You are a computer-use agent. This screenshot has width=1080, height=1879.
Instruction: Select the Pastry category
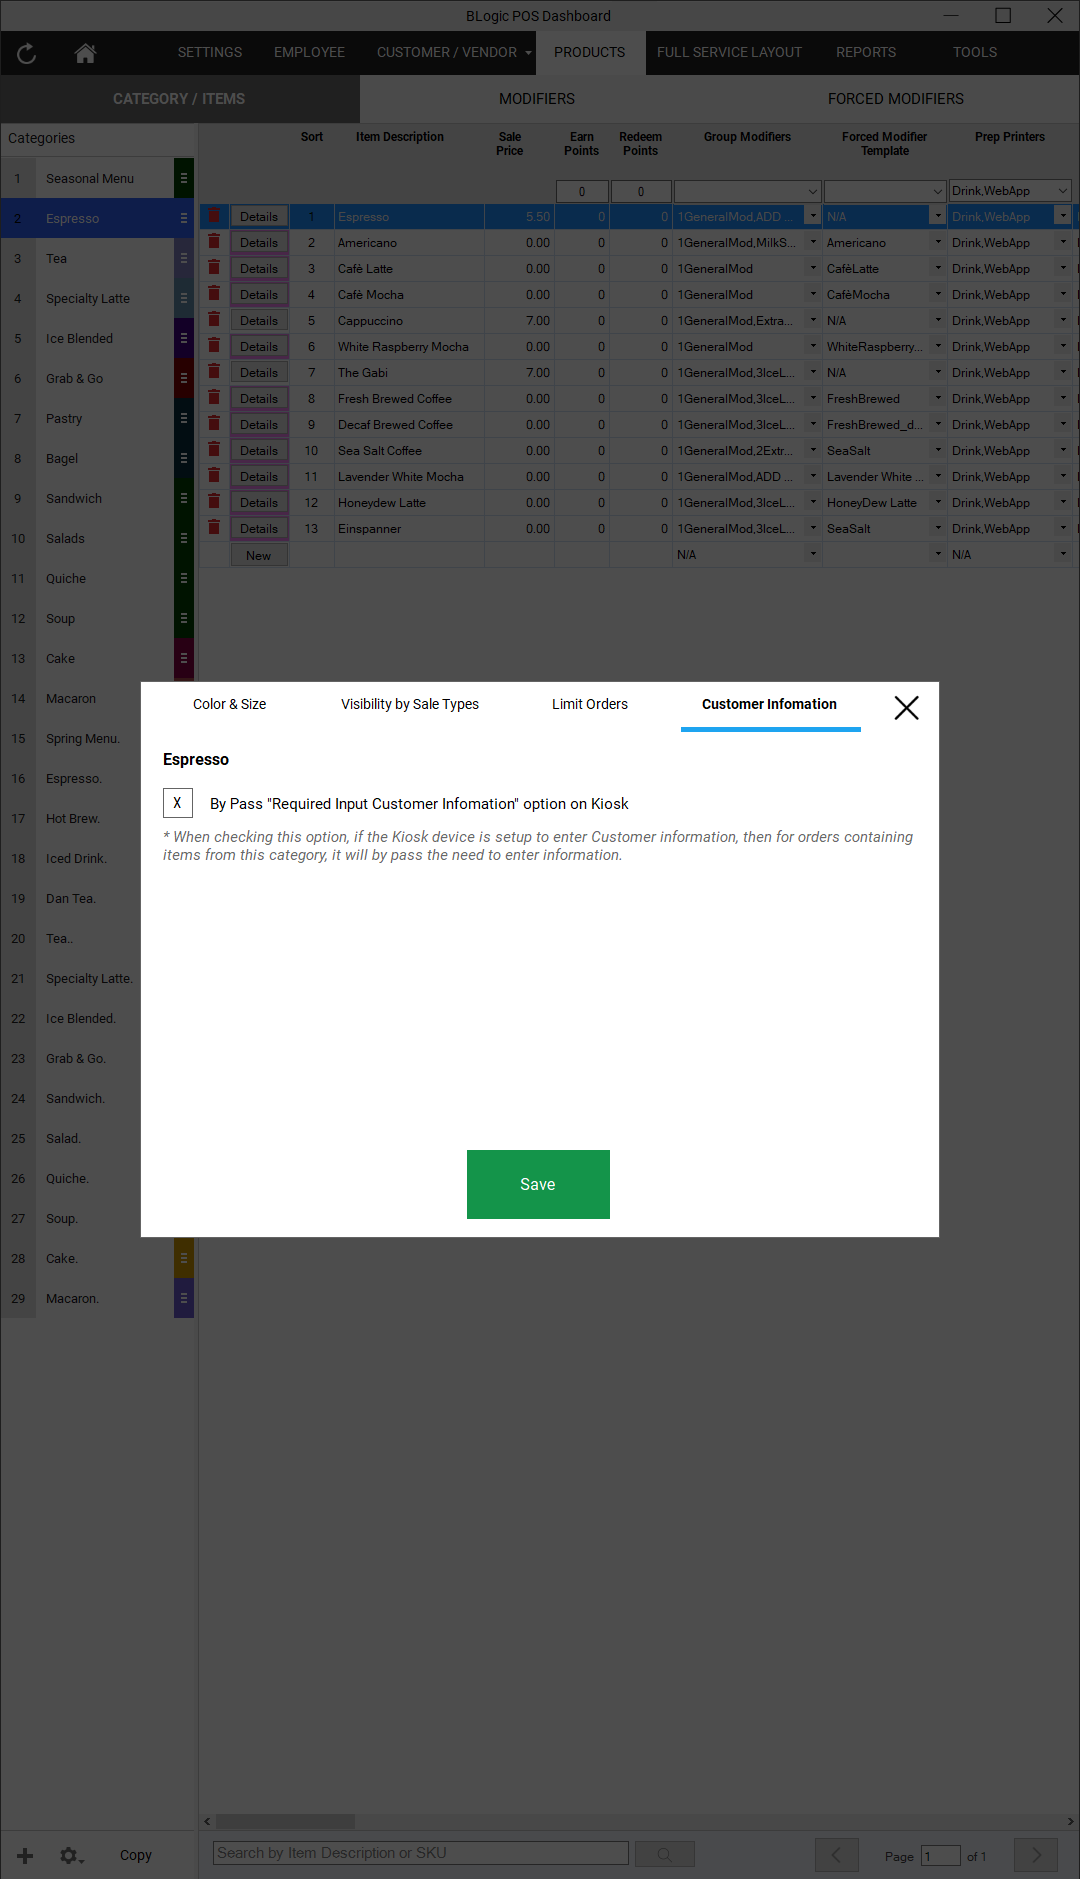pyautogui.click(x=88, y=418)
